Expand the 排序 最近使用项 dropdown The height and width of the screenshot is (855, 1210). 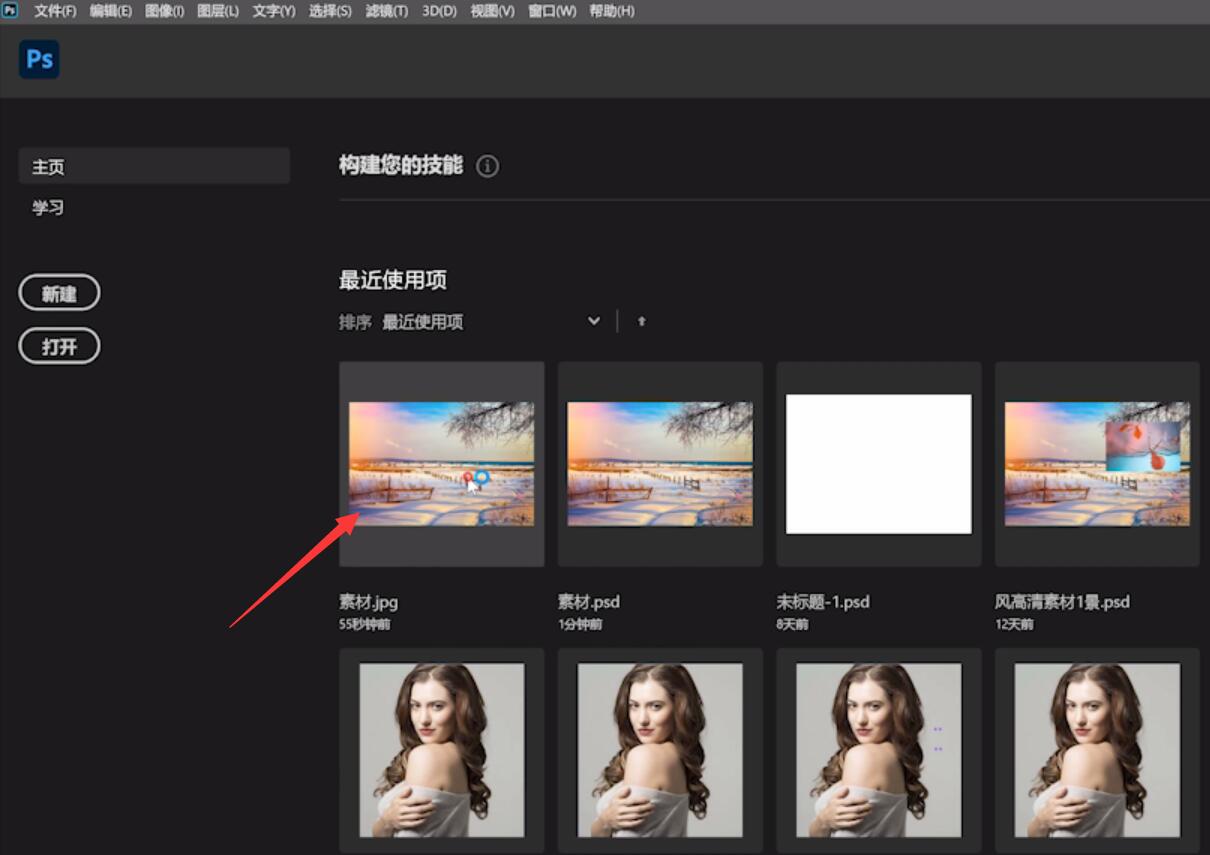[491, 321]
